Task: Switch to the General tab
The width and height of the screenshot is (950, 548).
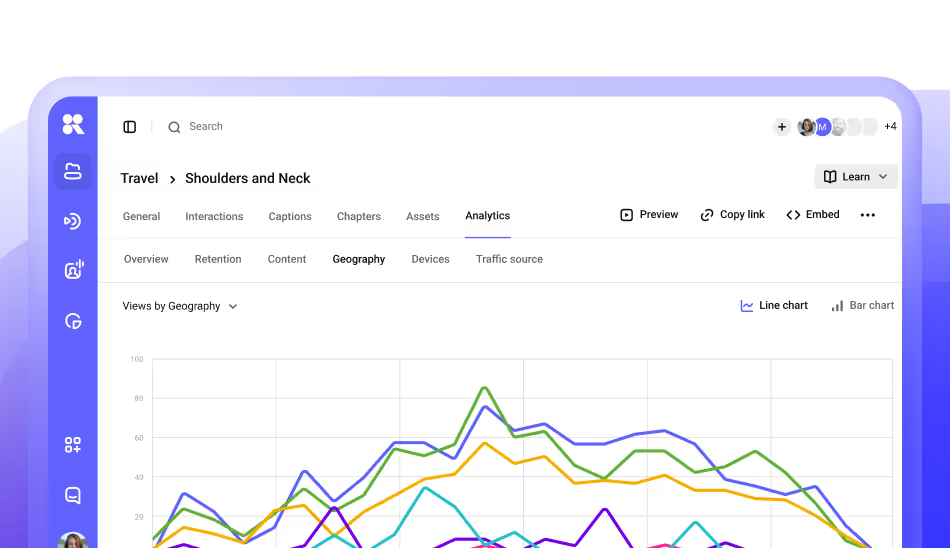Action: click(x=141, y=216)
